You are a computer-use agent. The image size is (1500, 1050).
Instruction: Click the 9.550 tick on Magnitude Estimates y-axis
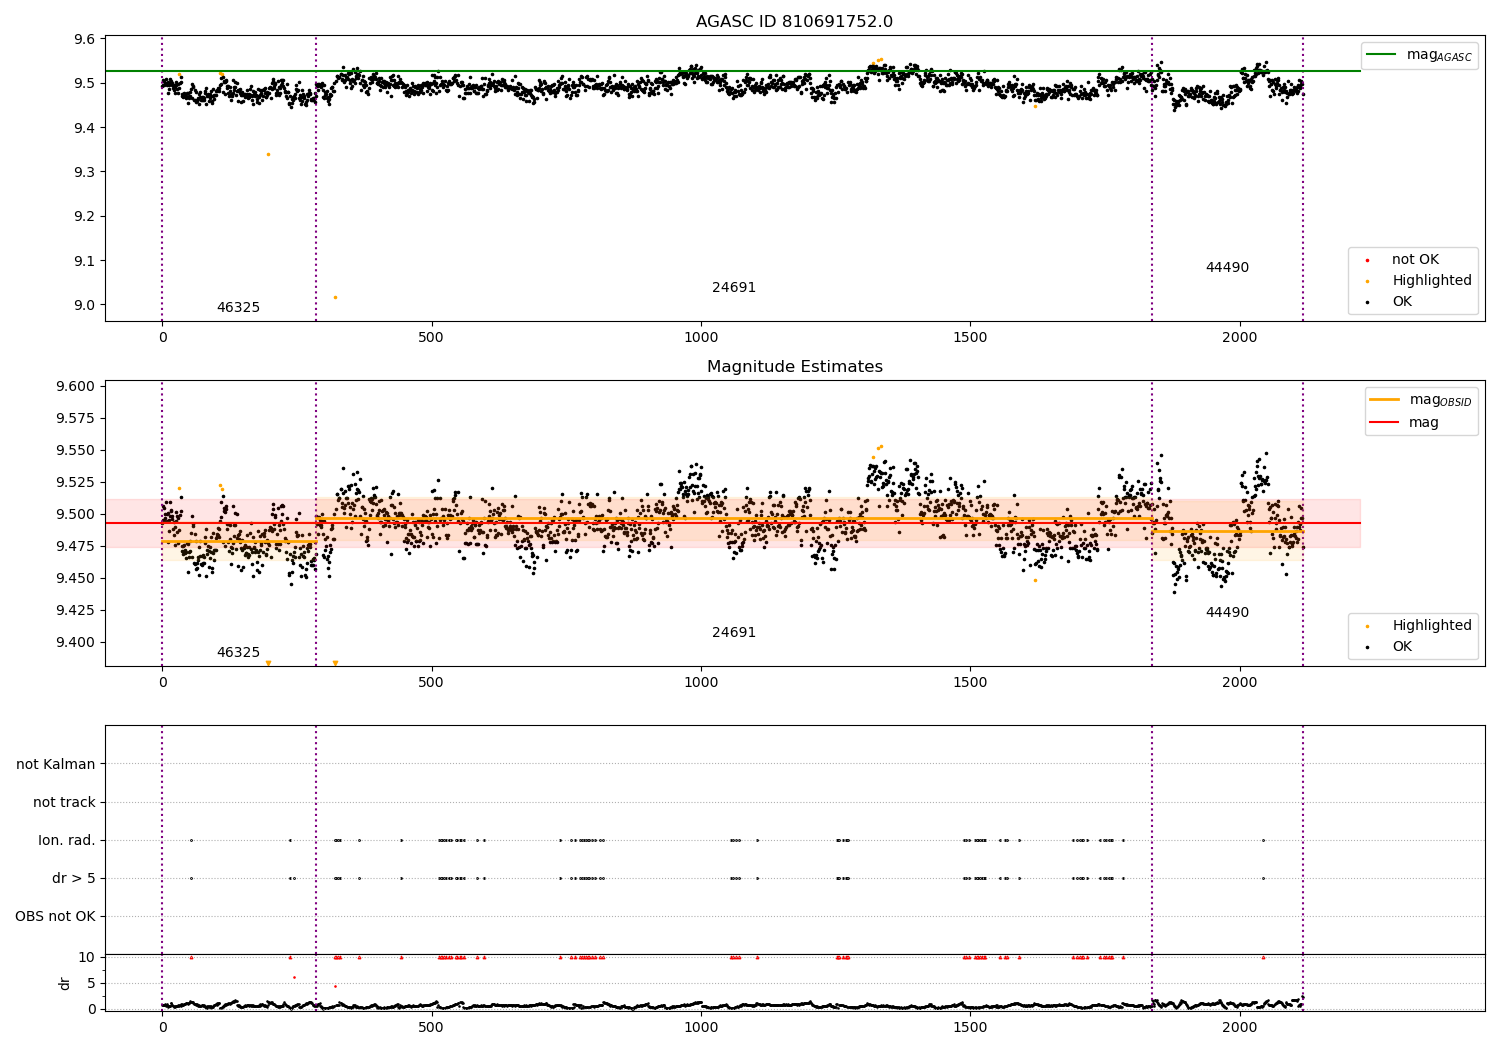(x=75, y=451)
